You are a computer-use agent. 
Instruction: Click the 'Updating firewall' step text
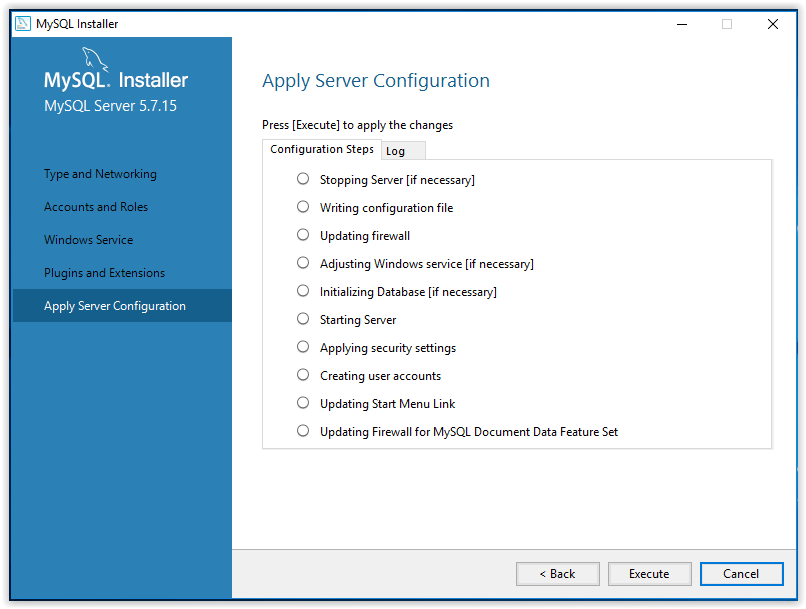pos(364,235)
